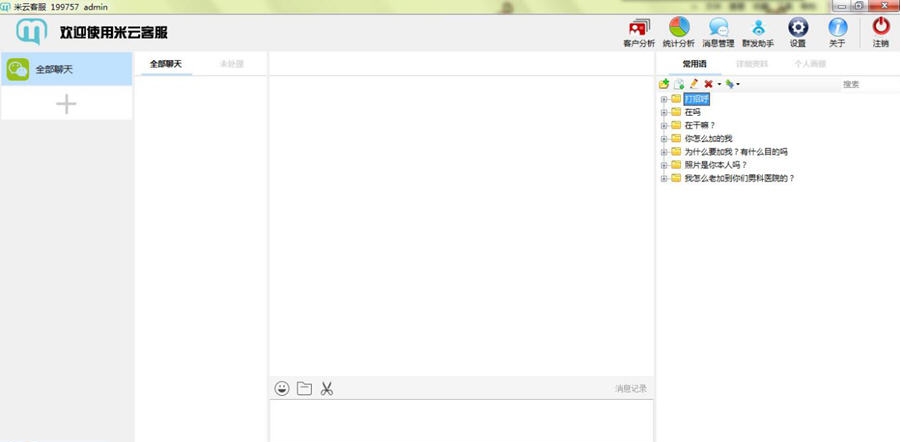Delete selected phrase with red X
Image resolution: width=901 pixels, height=442 pixels.
point(709,84)
